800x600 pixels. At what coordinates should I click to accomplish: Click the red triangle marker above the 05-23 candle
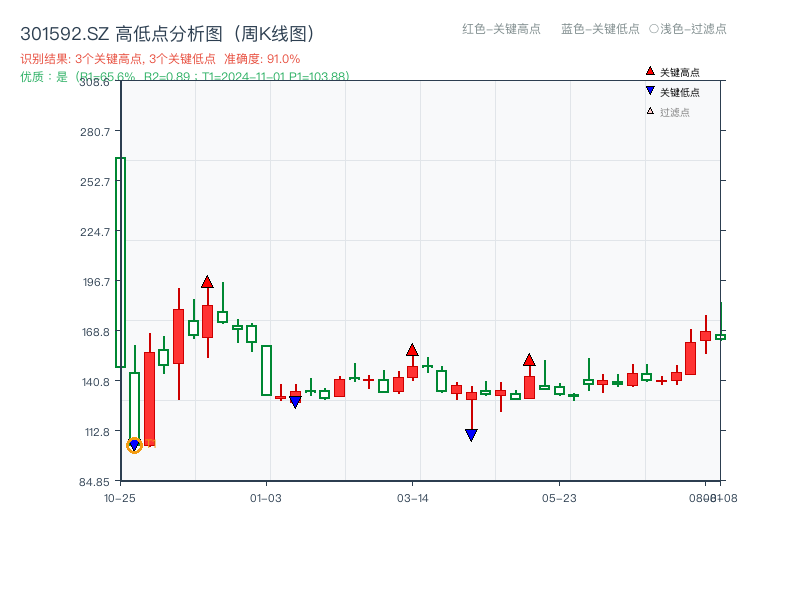[x=528, y=358]
